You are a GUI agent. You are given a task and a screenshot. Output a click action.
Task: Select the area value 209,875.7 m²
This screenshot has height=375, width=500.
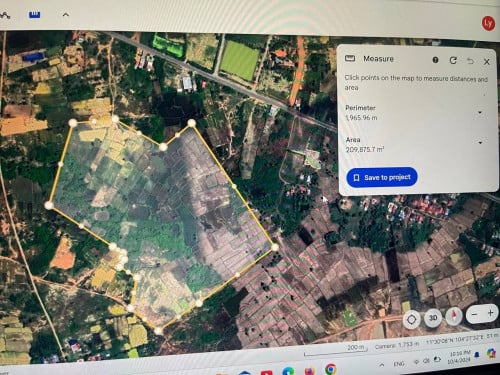tap(364, 150)
